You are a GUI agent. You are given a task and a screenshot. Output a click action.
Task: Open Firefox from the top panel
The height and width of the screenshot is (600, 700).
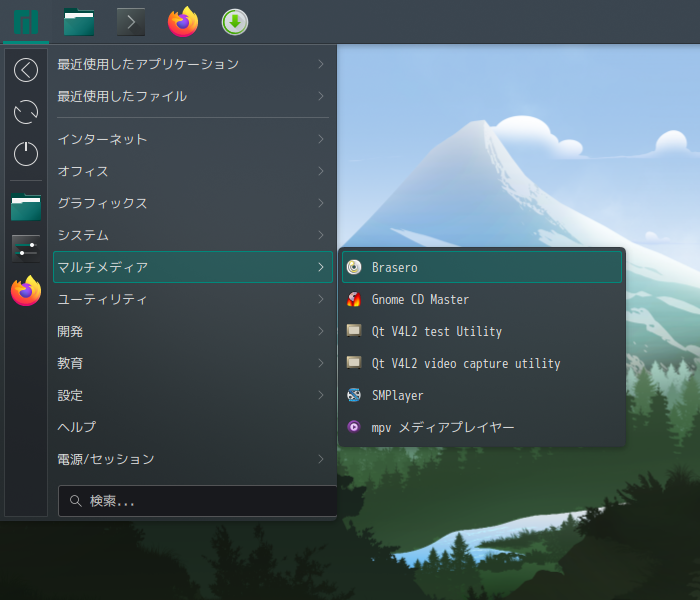[x=183, y=22]
